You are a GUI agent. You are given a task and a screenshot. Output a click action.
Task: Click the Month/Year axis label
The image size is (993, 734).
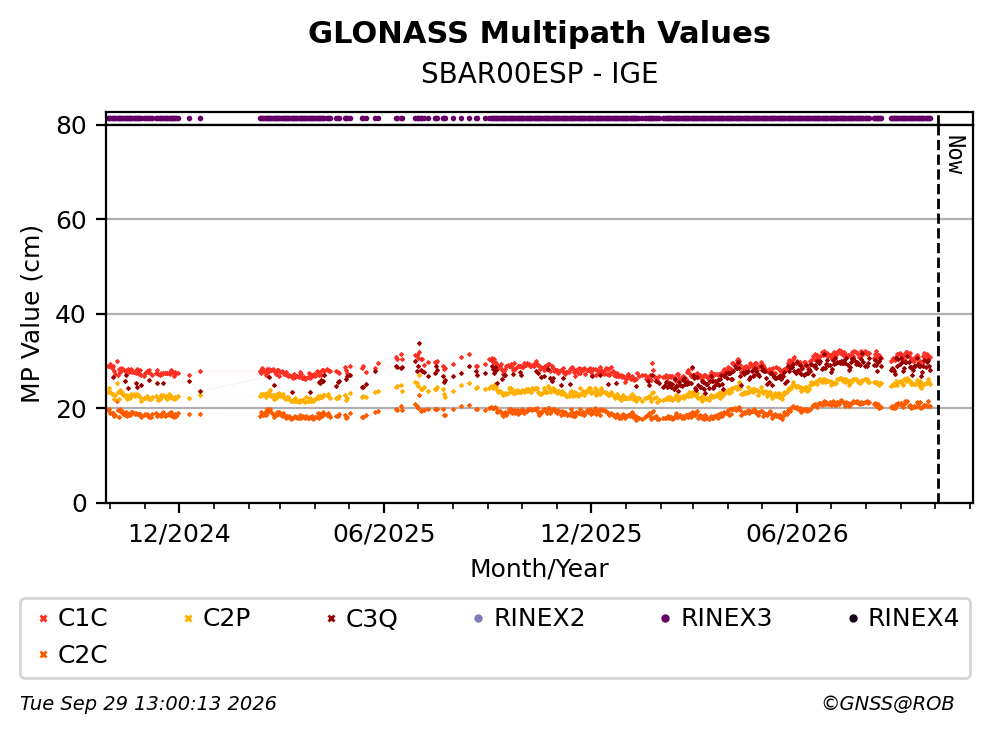click(539, 569)
